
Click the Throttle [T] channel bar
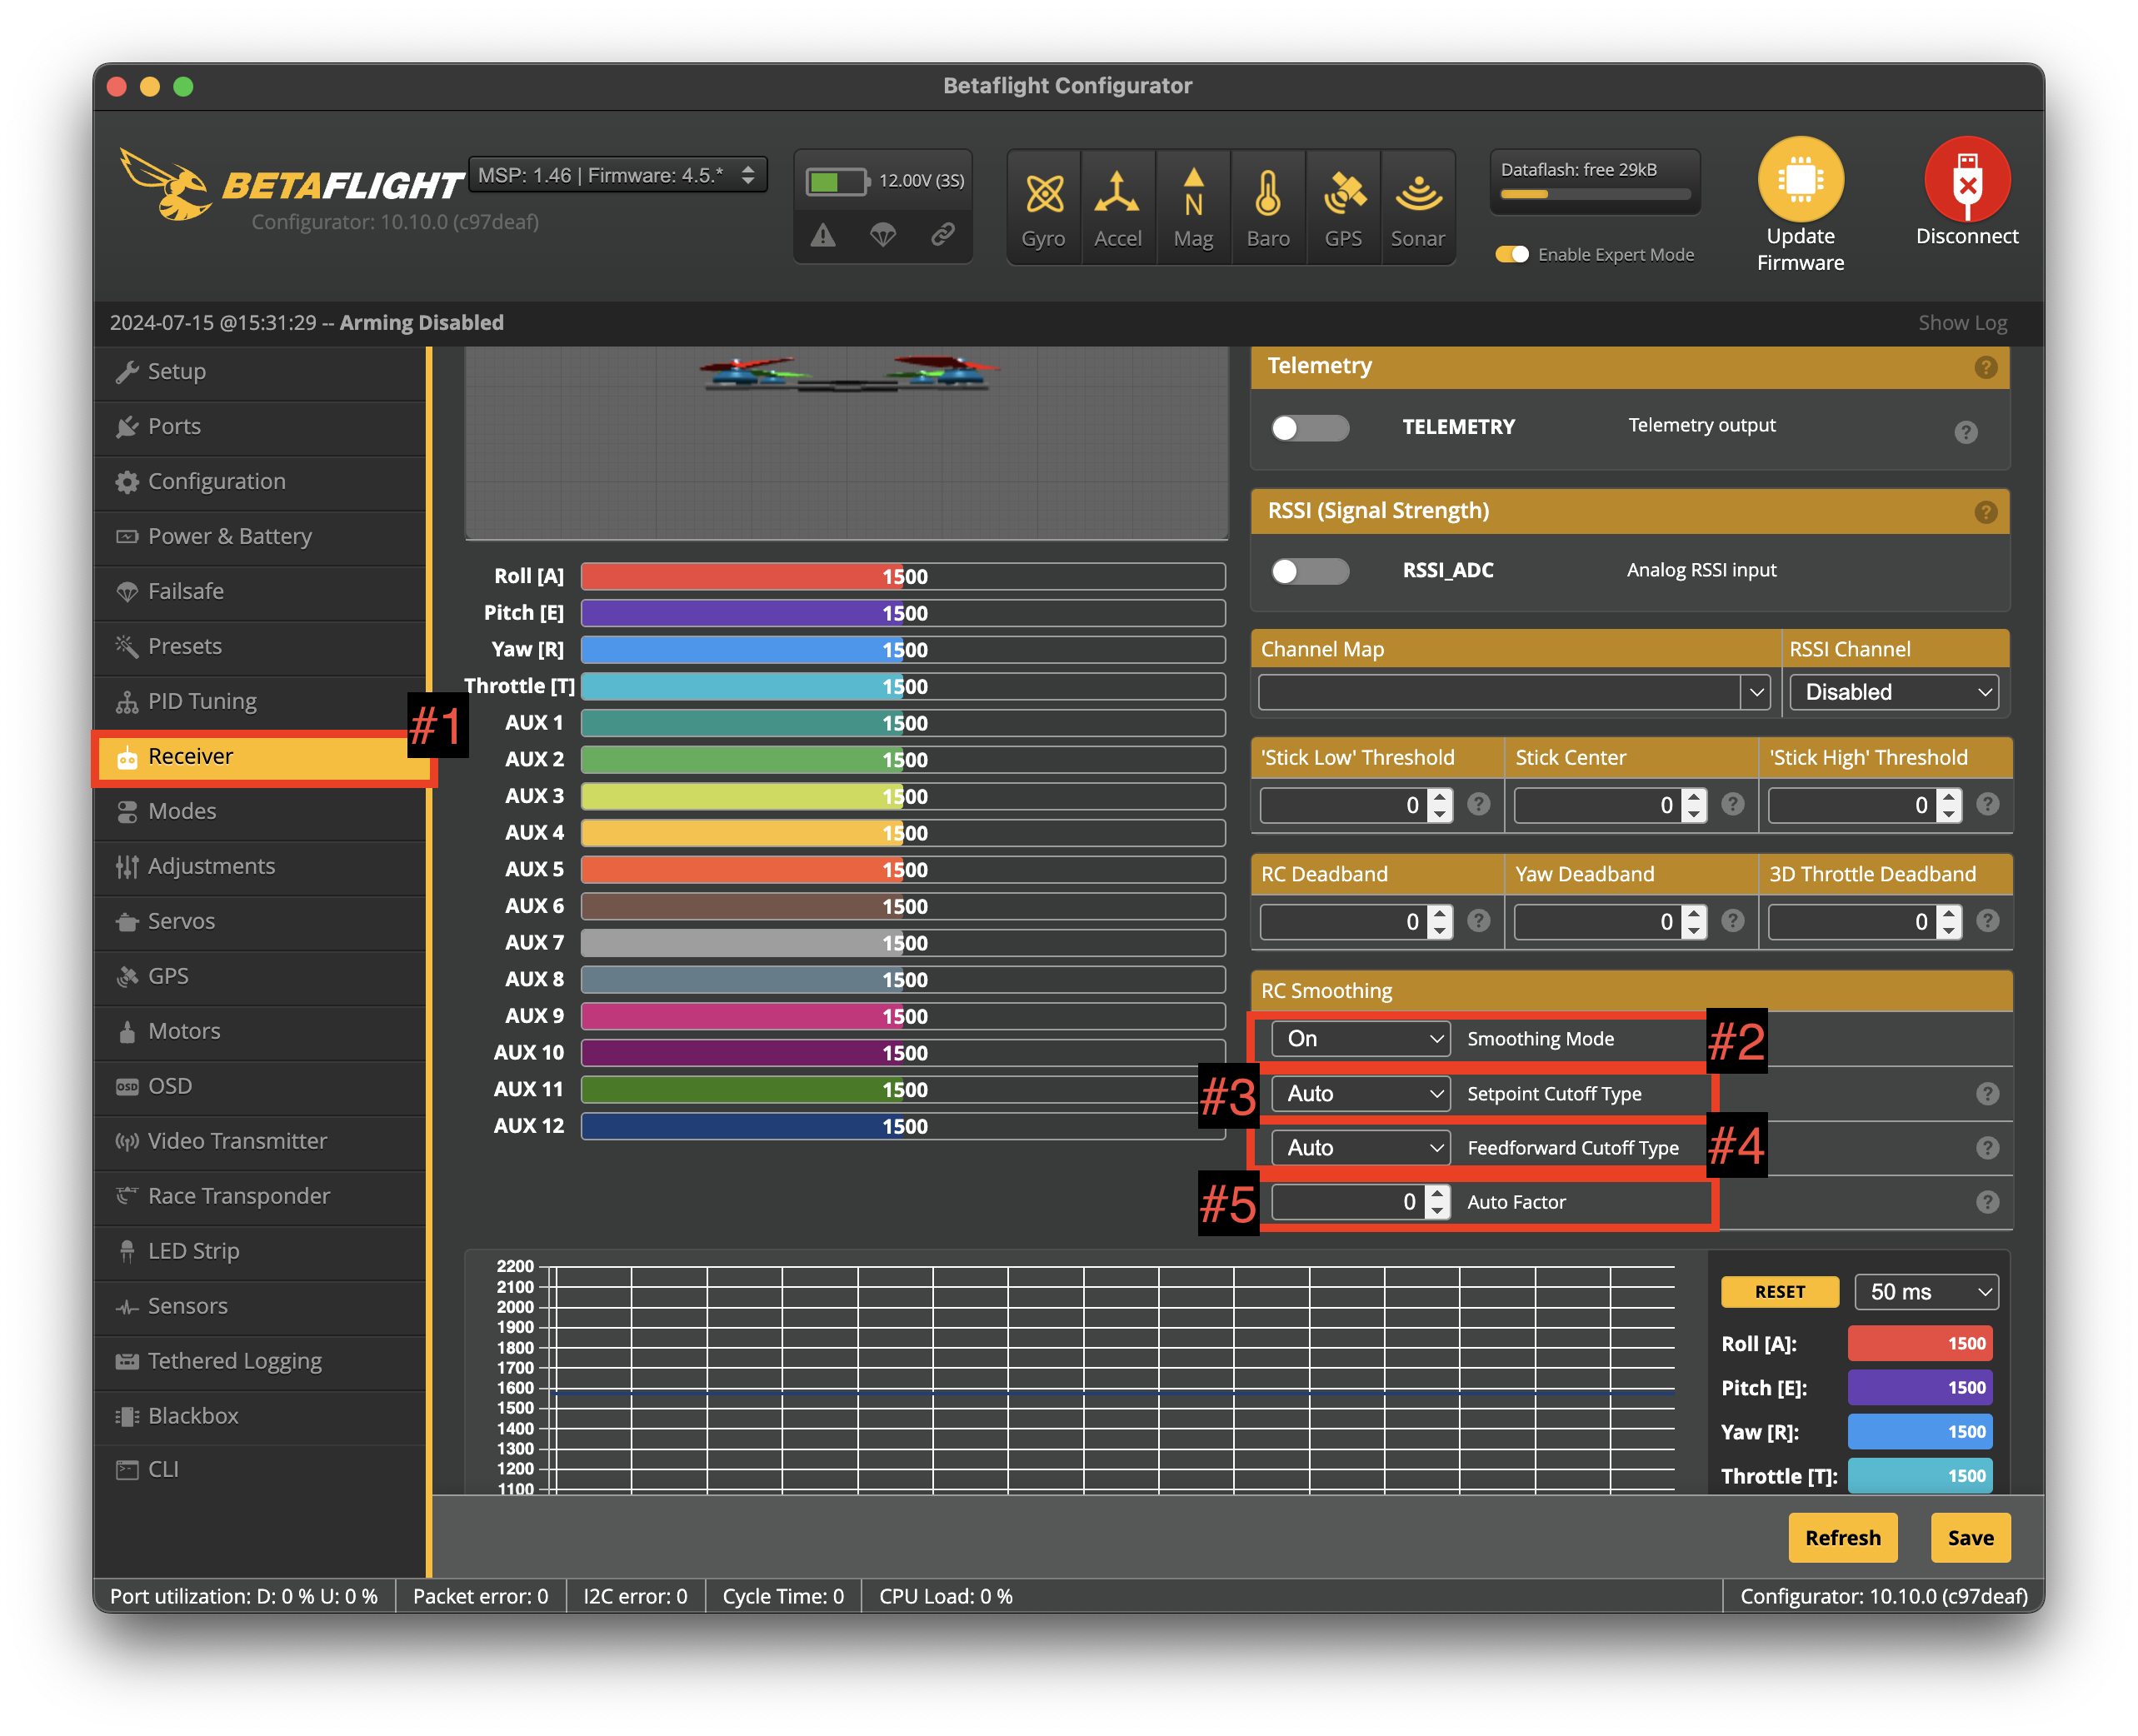point(902,687)
